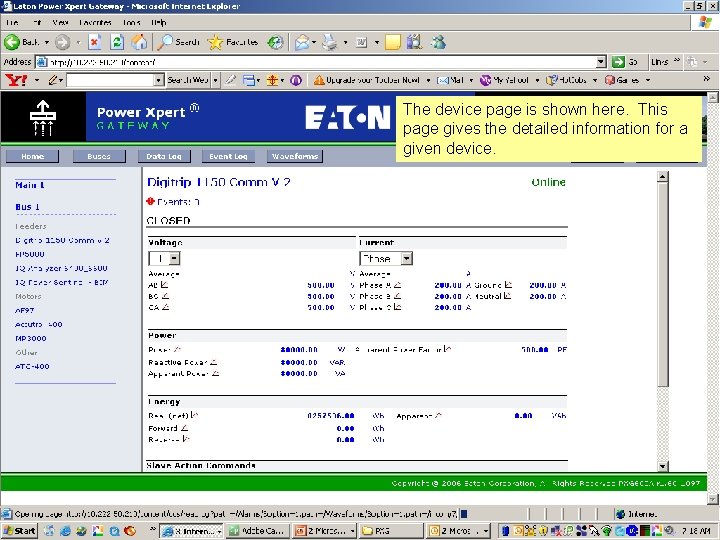Open the Waveforms tab
This screenshot has width=720, height=540.
tap(295, 156)
